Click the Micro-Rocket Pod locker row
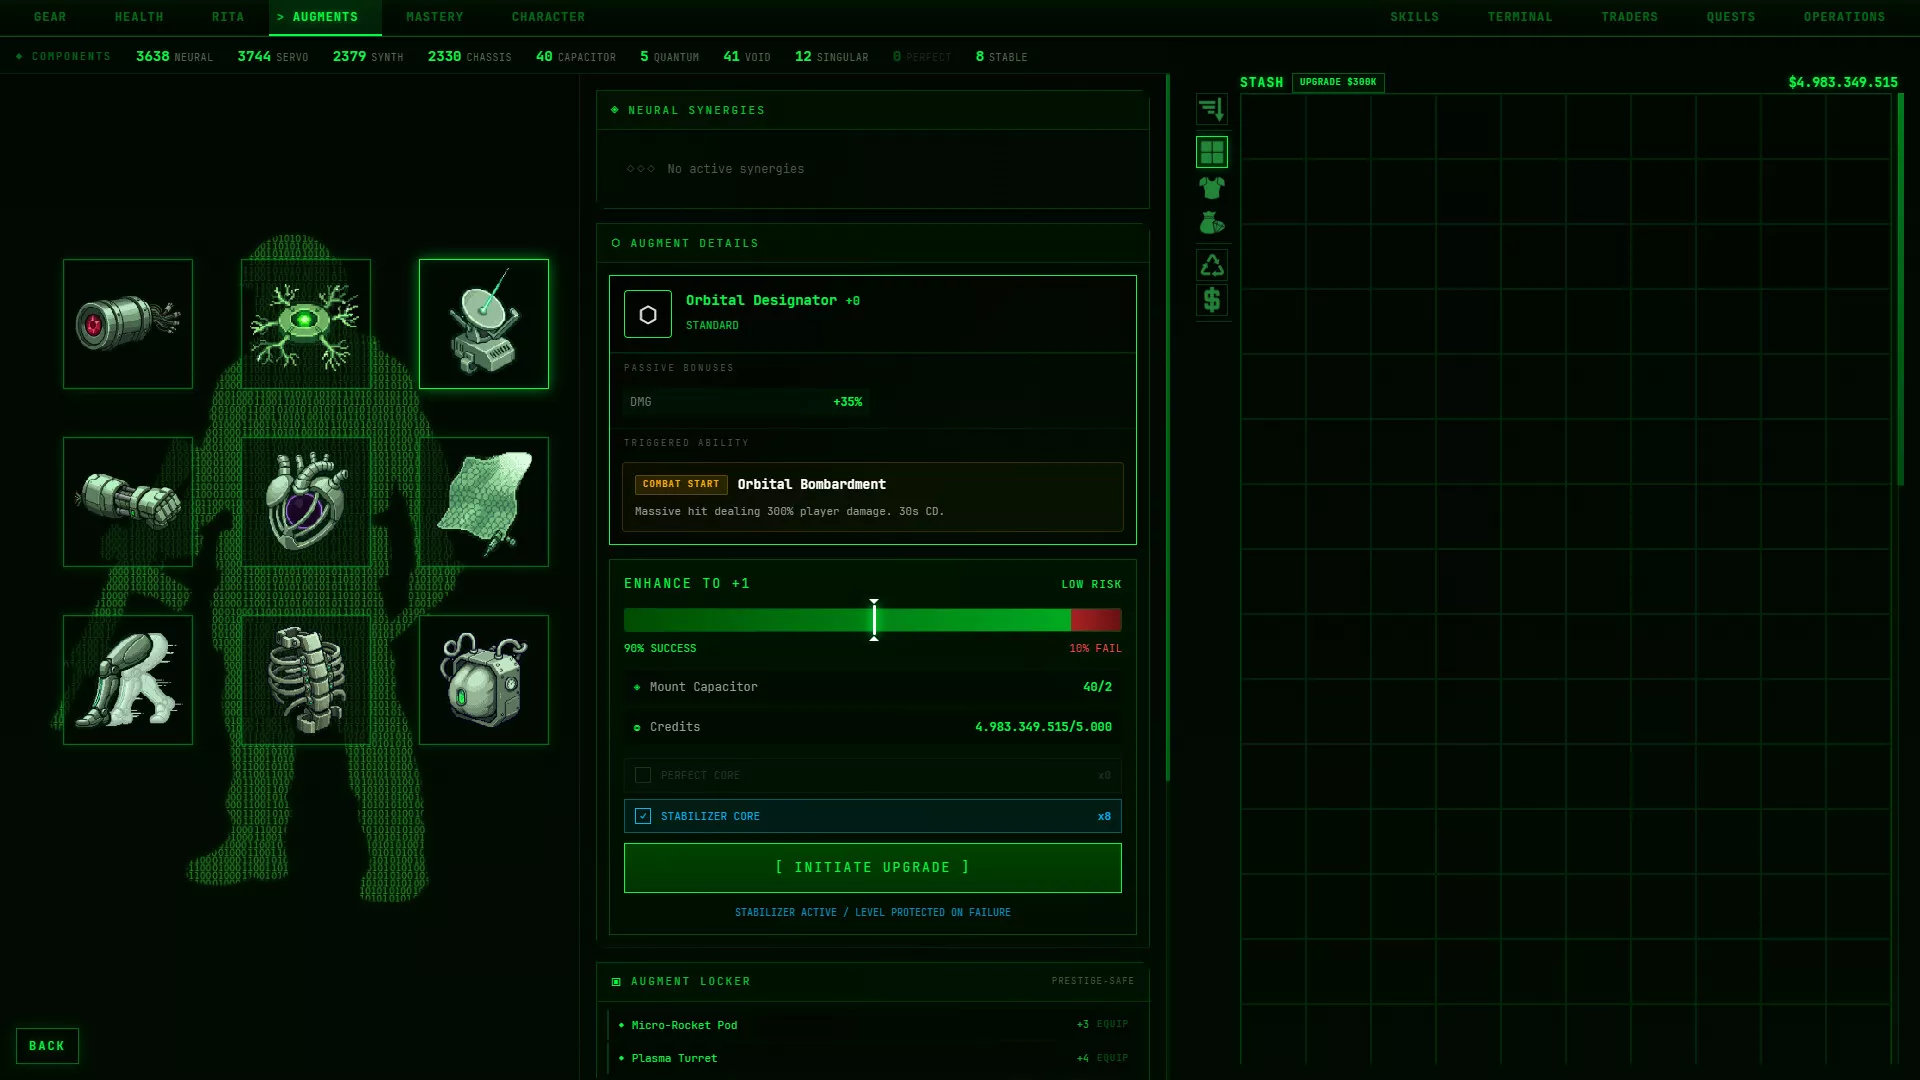This screenshot has width=1920, height=1080. tap(873, 1025)
